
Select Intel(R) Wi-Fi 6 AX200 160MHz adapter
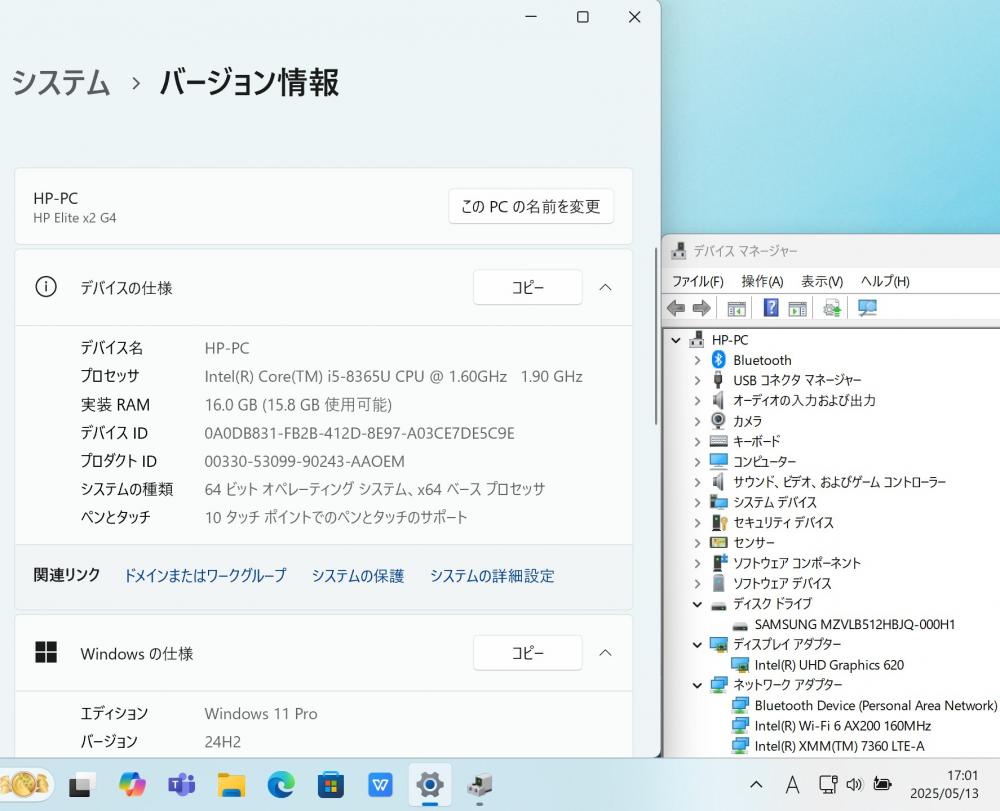[x=842, y=726]
